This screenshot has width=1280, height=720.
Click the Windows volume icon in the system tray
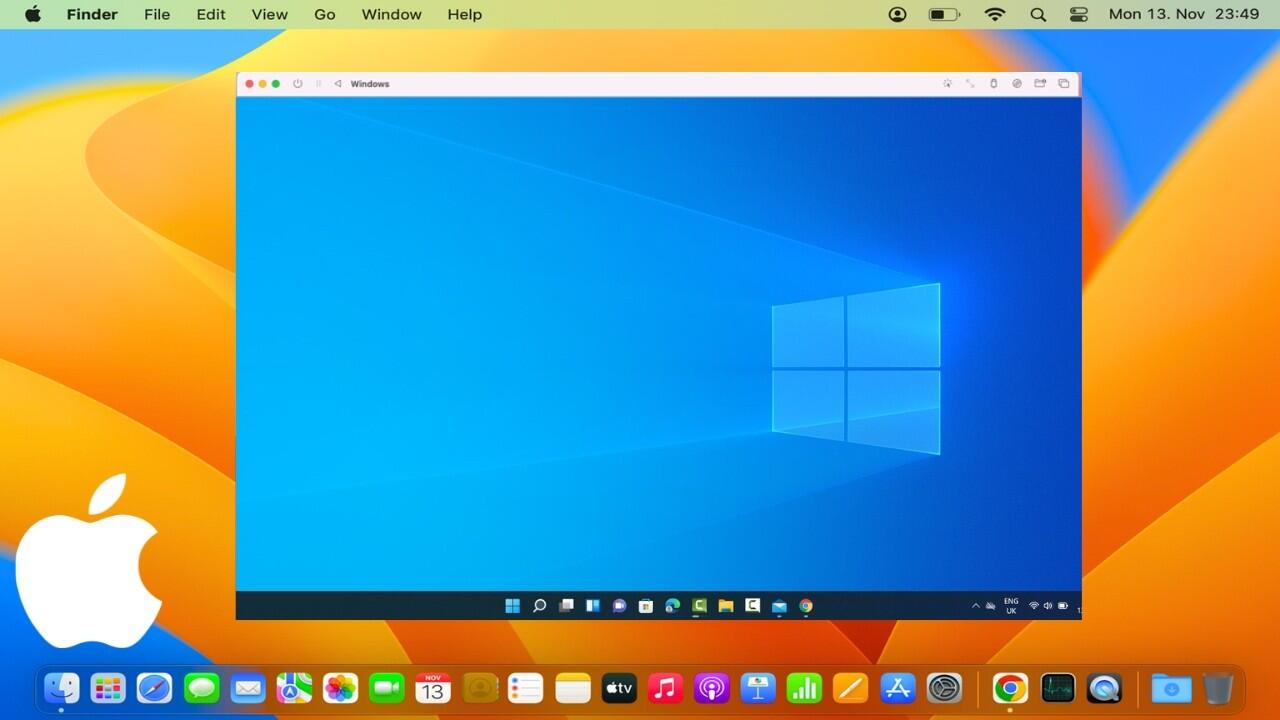coord(1048,606)
